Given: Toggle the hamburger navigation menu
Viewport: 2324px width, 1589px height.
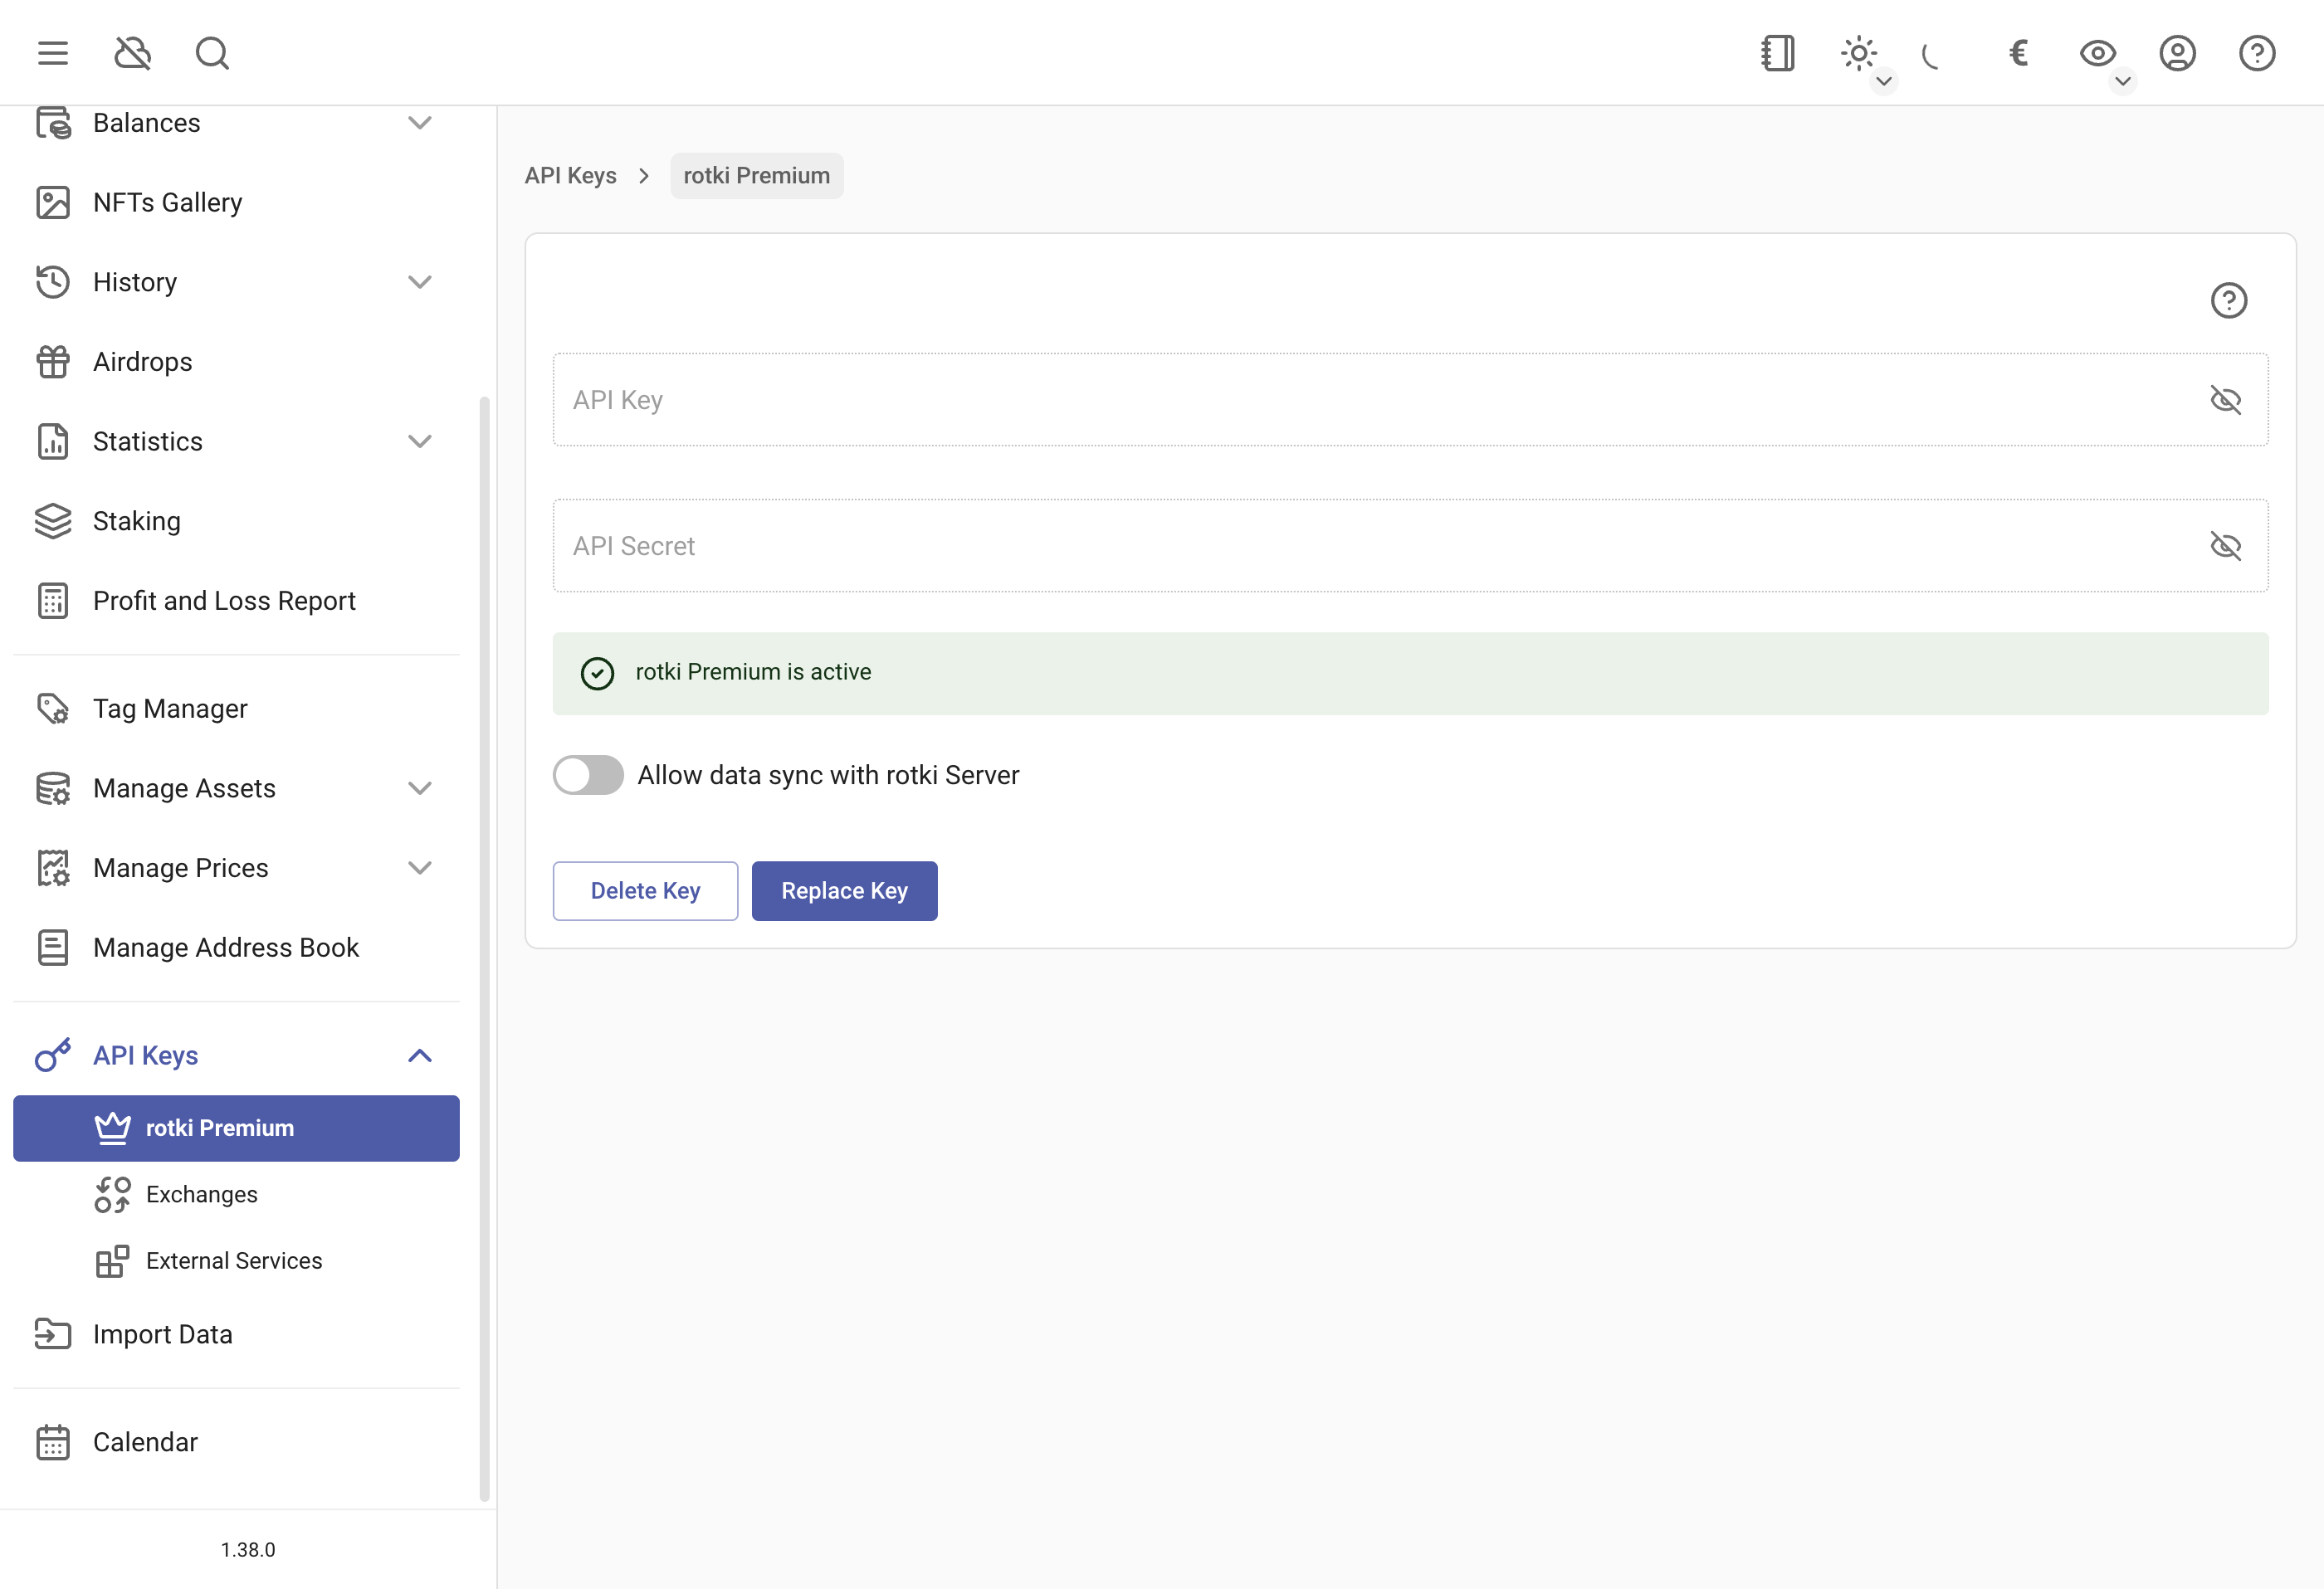Looking at the screenshot, I should (53, 53).
